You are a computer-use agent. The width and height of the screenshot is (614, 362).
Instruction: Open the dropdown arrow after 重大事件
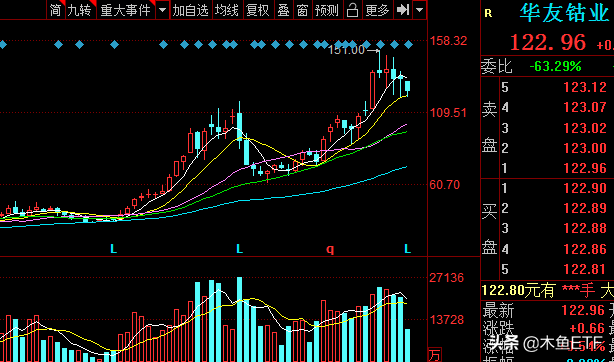tap(163, 10)
